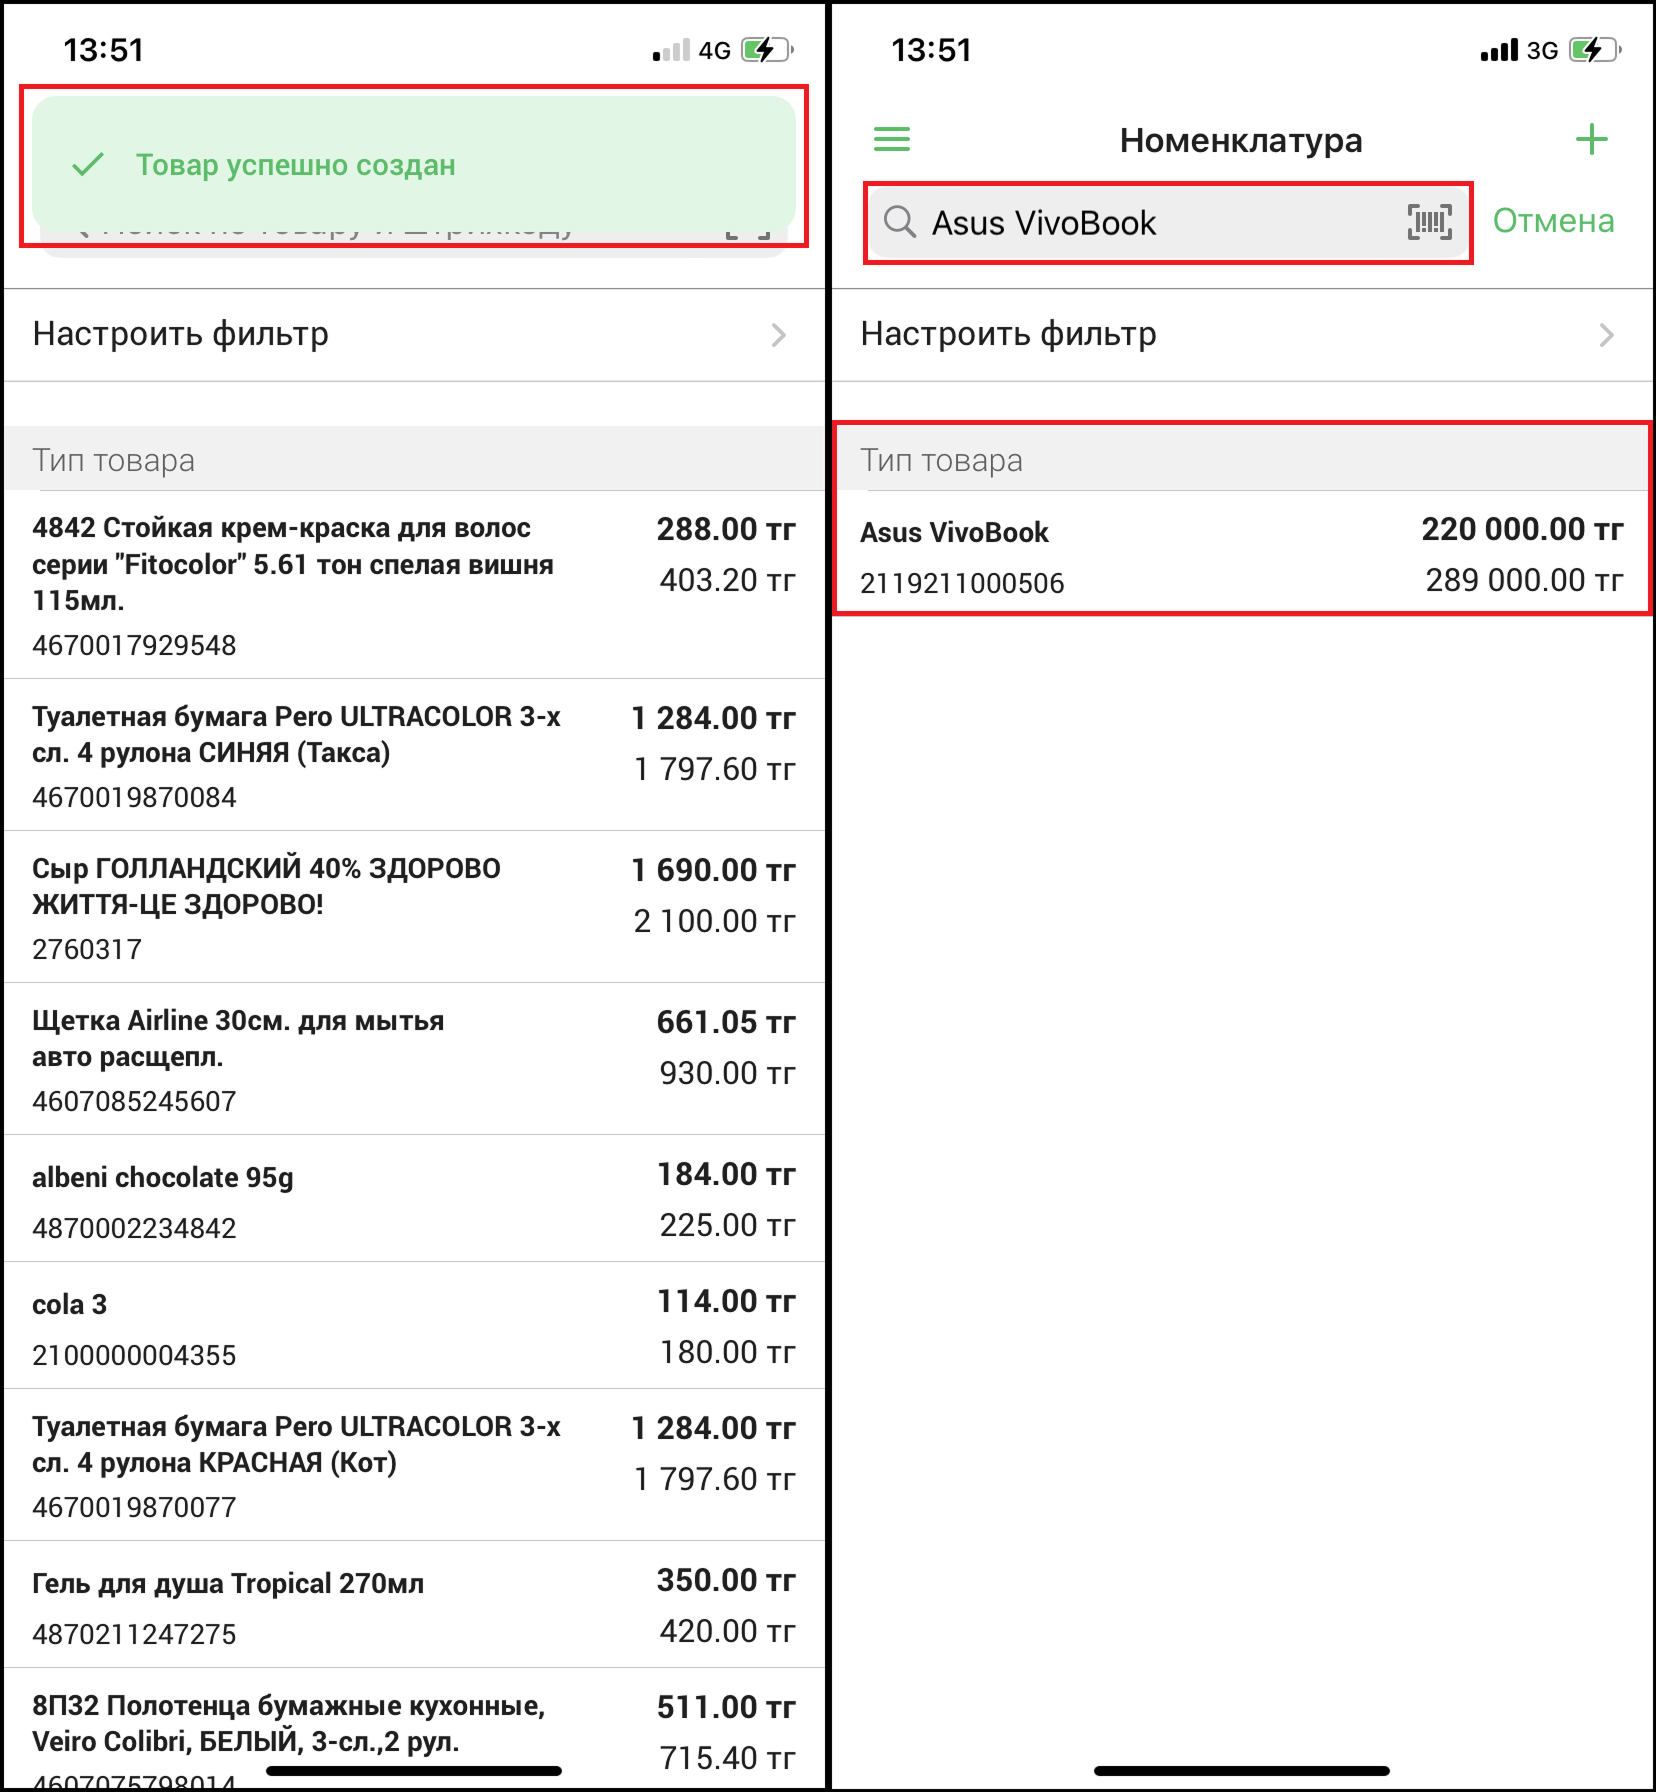The image size is (1656, 1792).
Task: Open Туалетная бумага Pero КРАСНАЯ (Кот) item
Action: click(414, 1465)
